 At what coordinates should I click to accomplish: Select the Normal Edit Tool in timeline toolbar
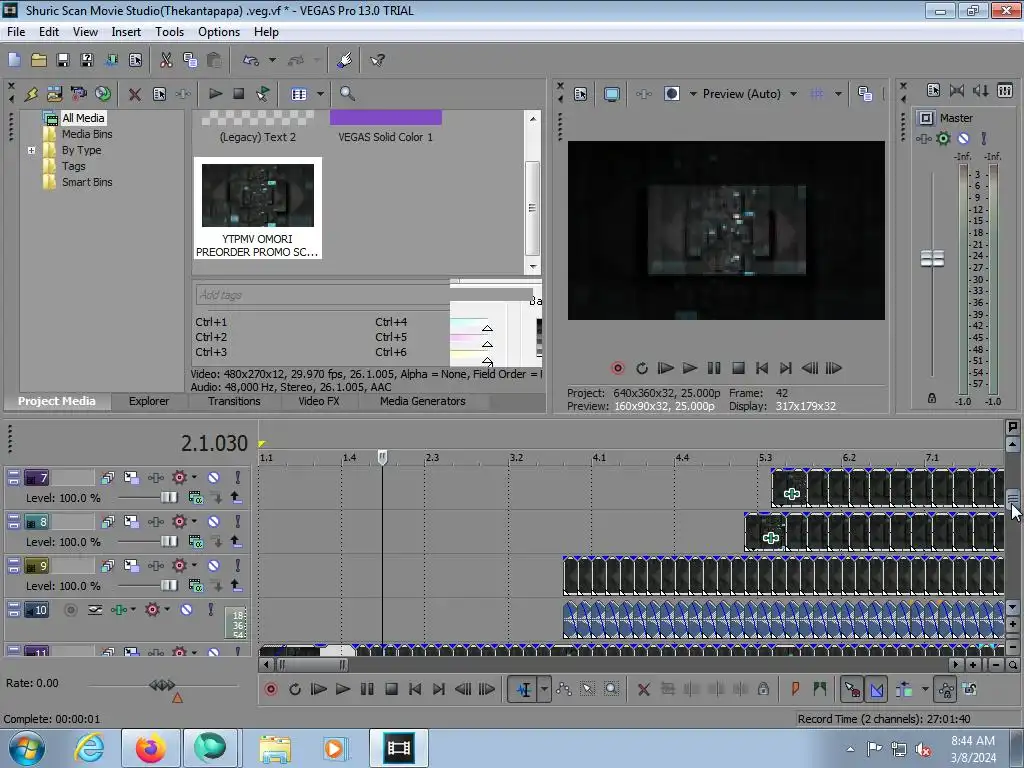[x=524, y=689]
